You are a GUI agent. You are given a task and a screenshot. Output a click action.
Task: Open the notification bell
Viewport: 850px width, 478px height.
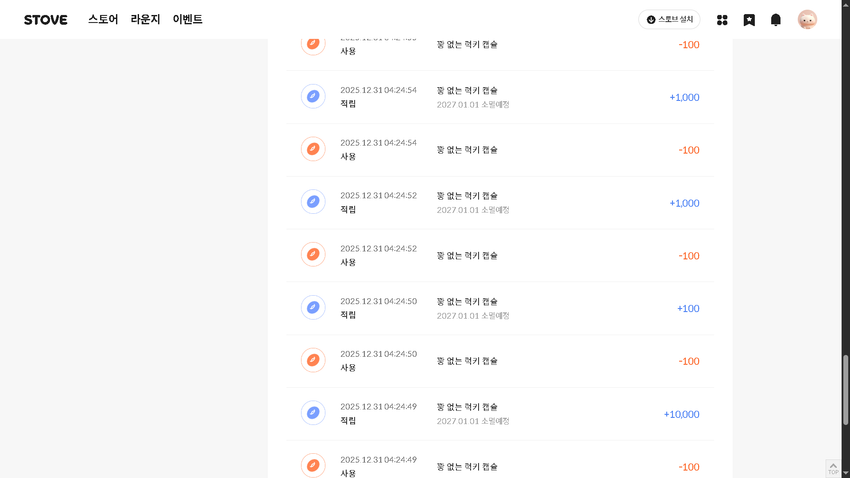click(x=776, y=20)
